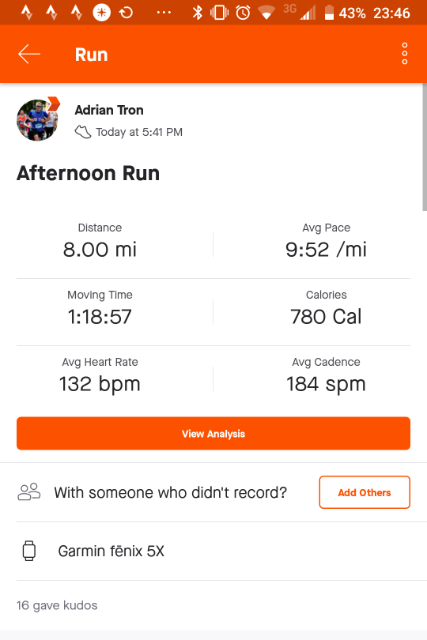Select Adrian Tron athlete name
The width and height of the screenshot is (427, 640).
109,110
